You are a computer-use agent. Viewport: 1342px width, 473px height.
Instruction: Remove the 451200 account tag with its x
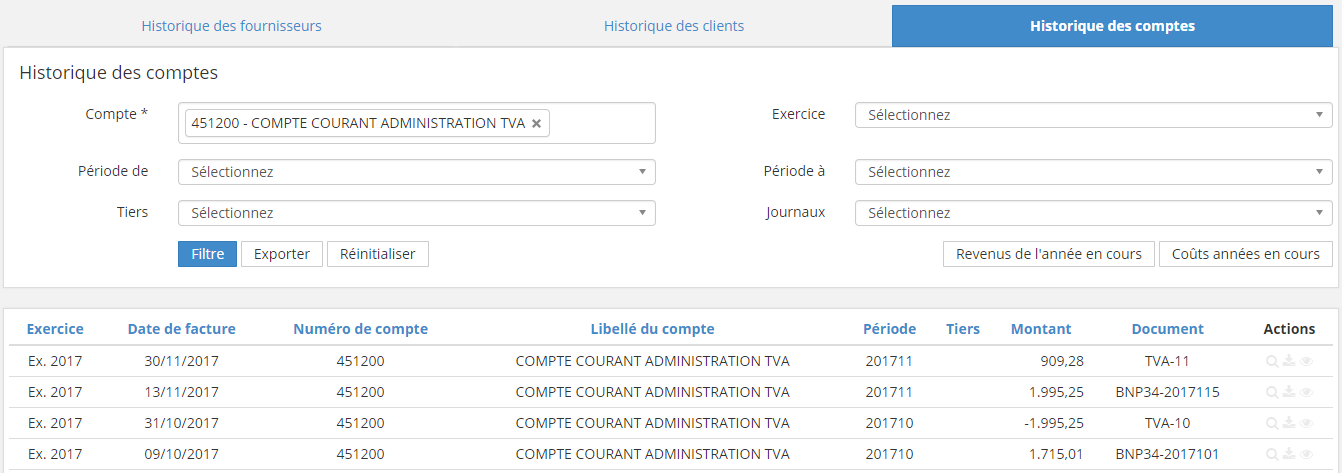click(536, 124)
